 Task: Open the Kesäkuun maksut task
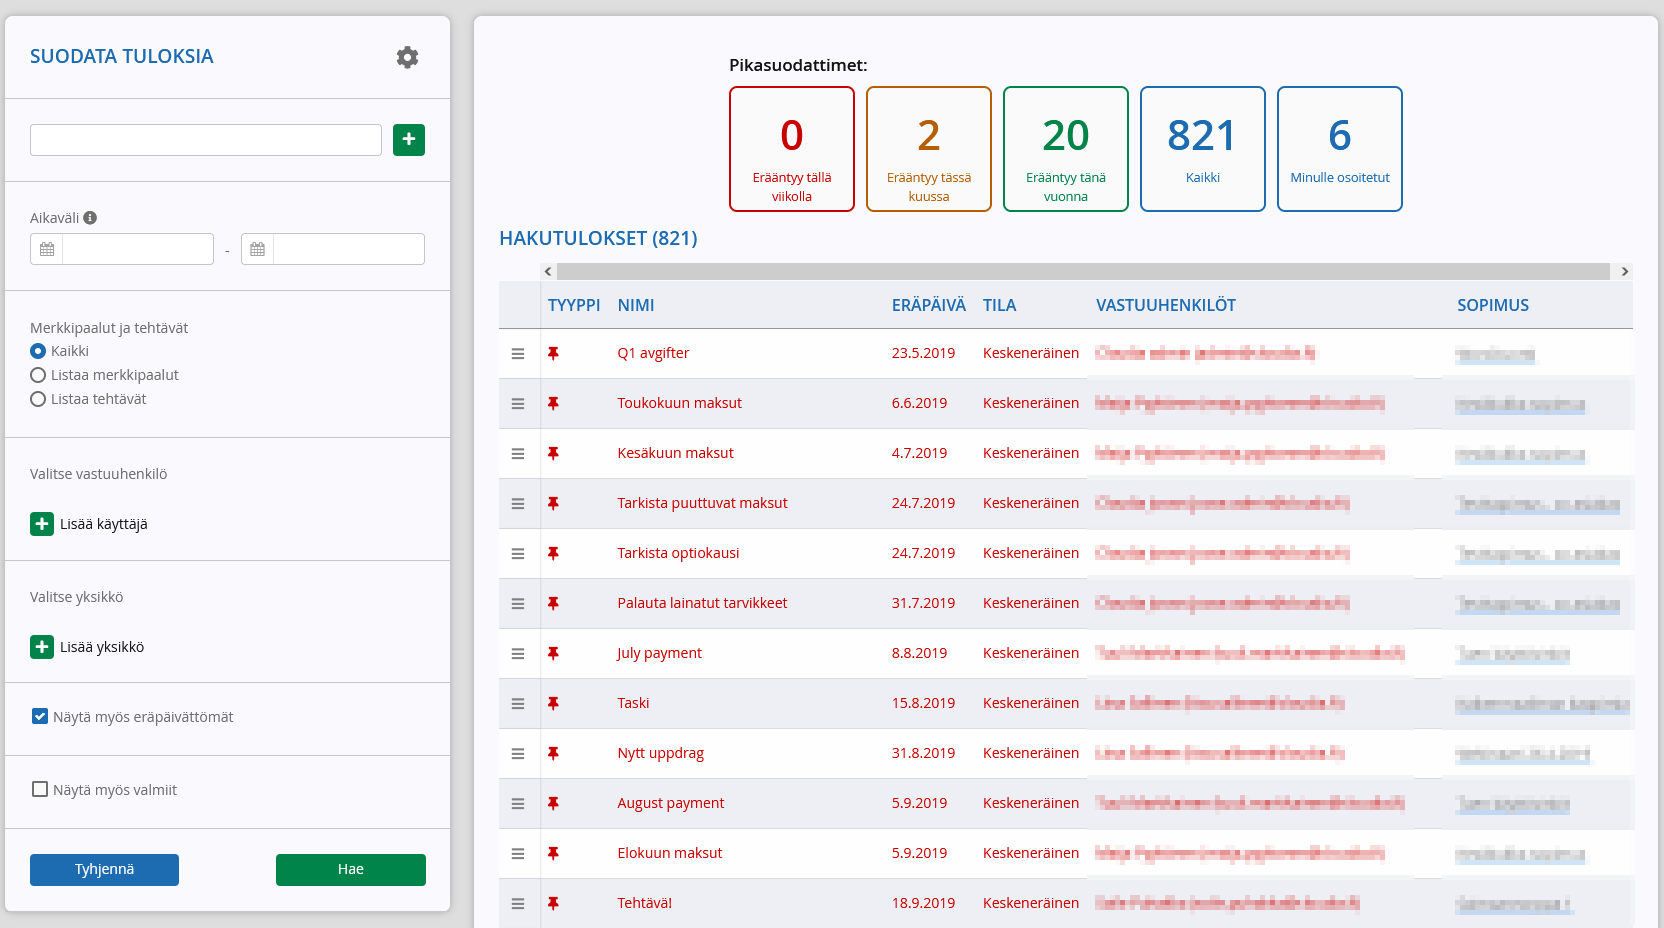676,453
